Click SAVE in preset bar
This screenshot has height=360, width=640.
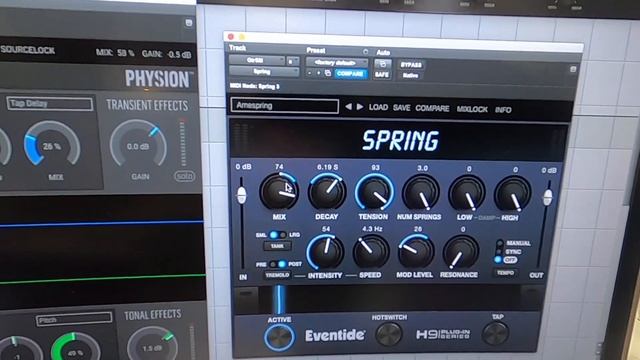(401, 108)
